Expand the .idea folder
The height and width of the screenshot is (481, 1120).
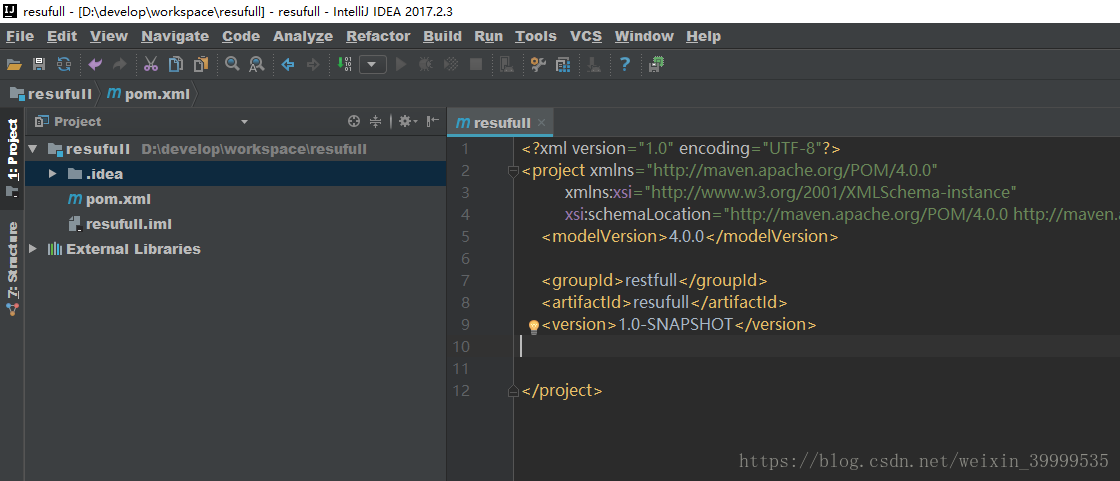52,174
